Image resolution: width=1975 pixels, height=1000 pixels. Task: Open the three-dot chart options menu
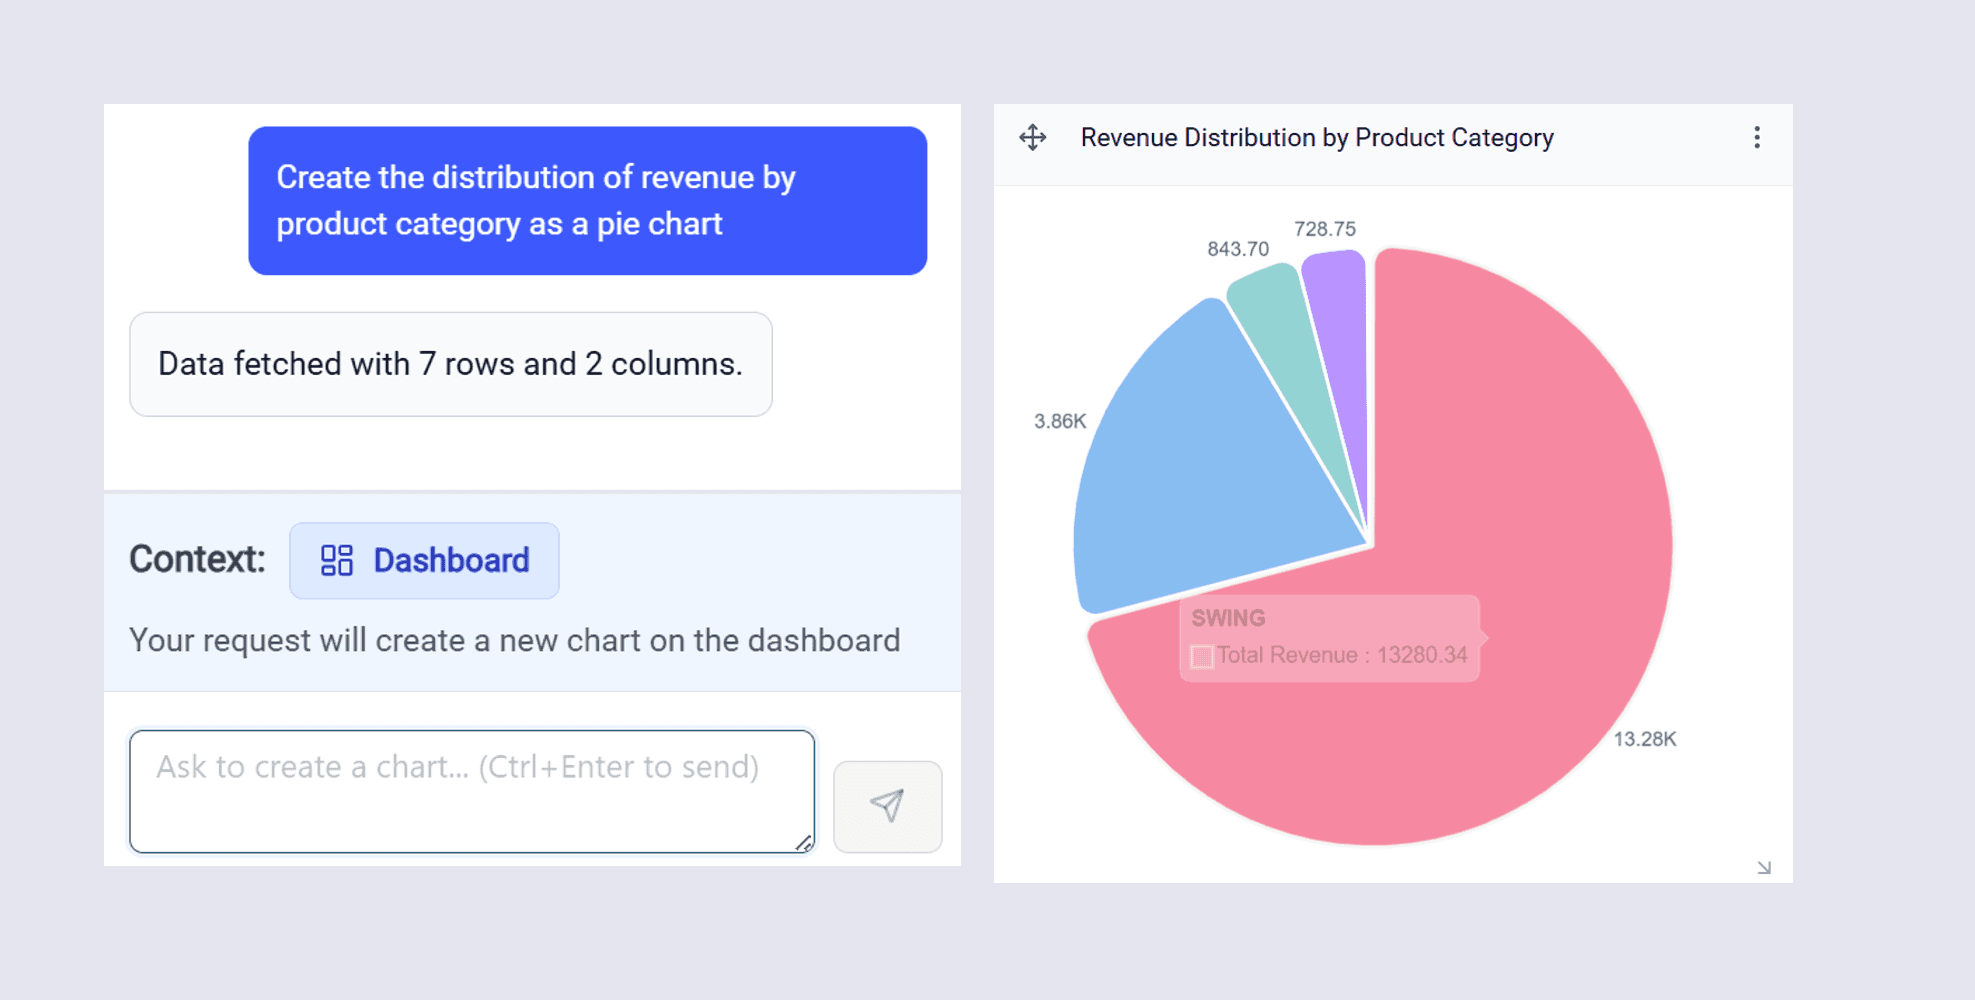(1757, 137)
